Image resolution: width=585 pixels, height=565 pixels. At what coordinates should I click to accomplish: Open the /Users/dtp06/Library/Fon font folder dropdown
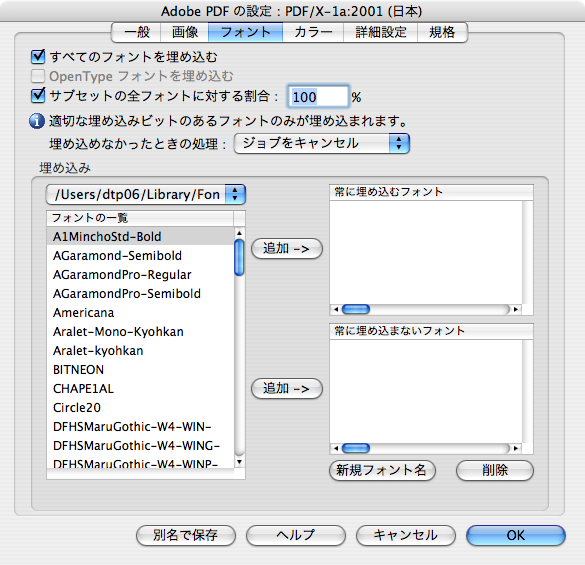click(146, 194)
